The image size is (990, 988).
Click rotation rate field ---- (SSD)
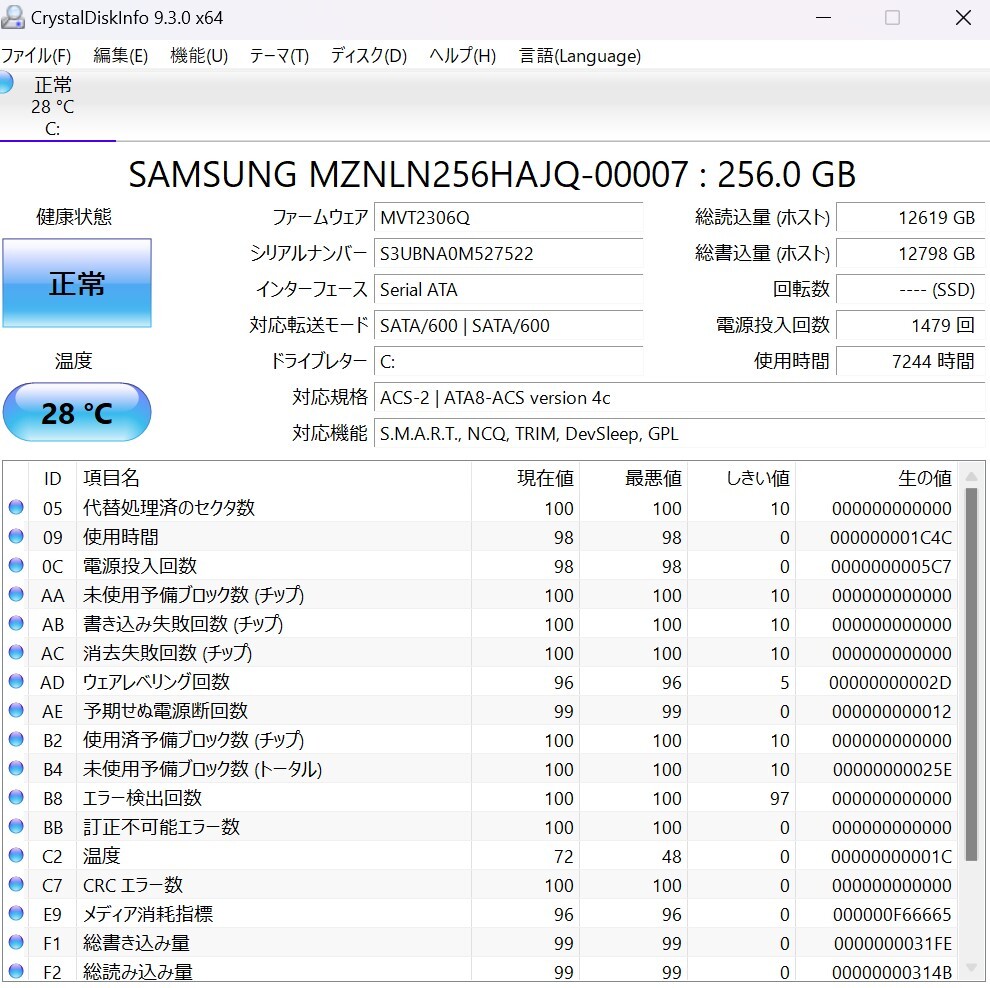click(910, 290)
